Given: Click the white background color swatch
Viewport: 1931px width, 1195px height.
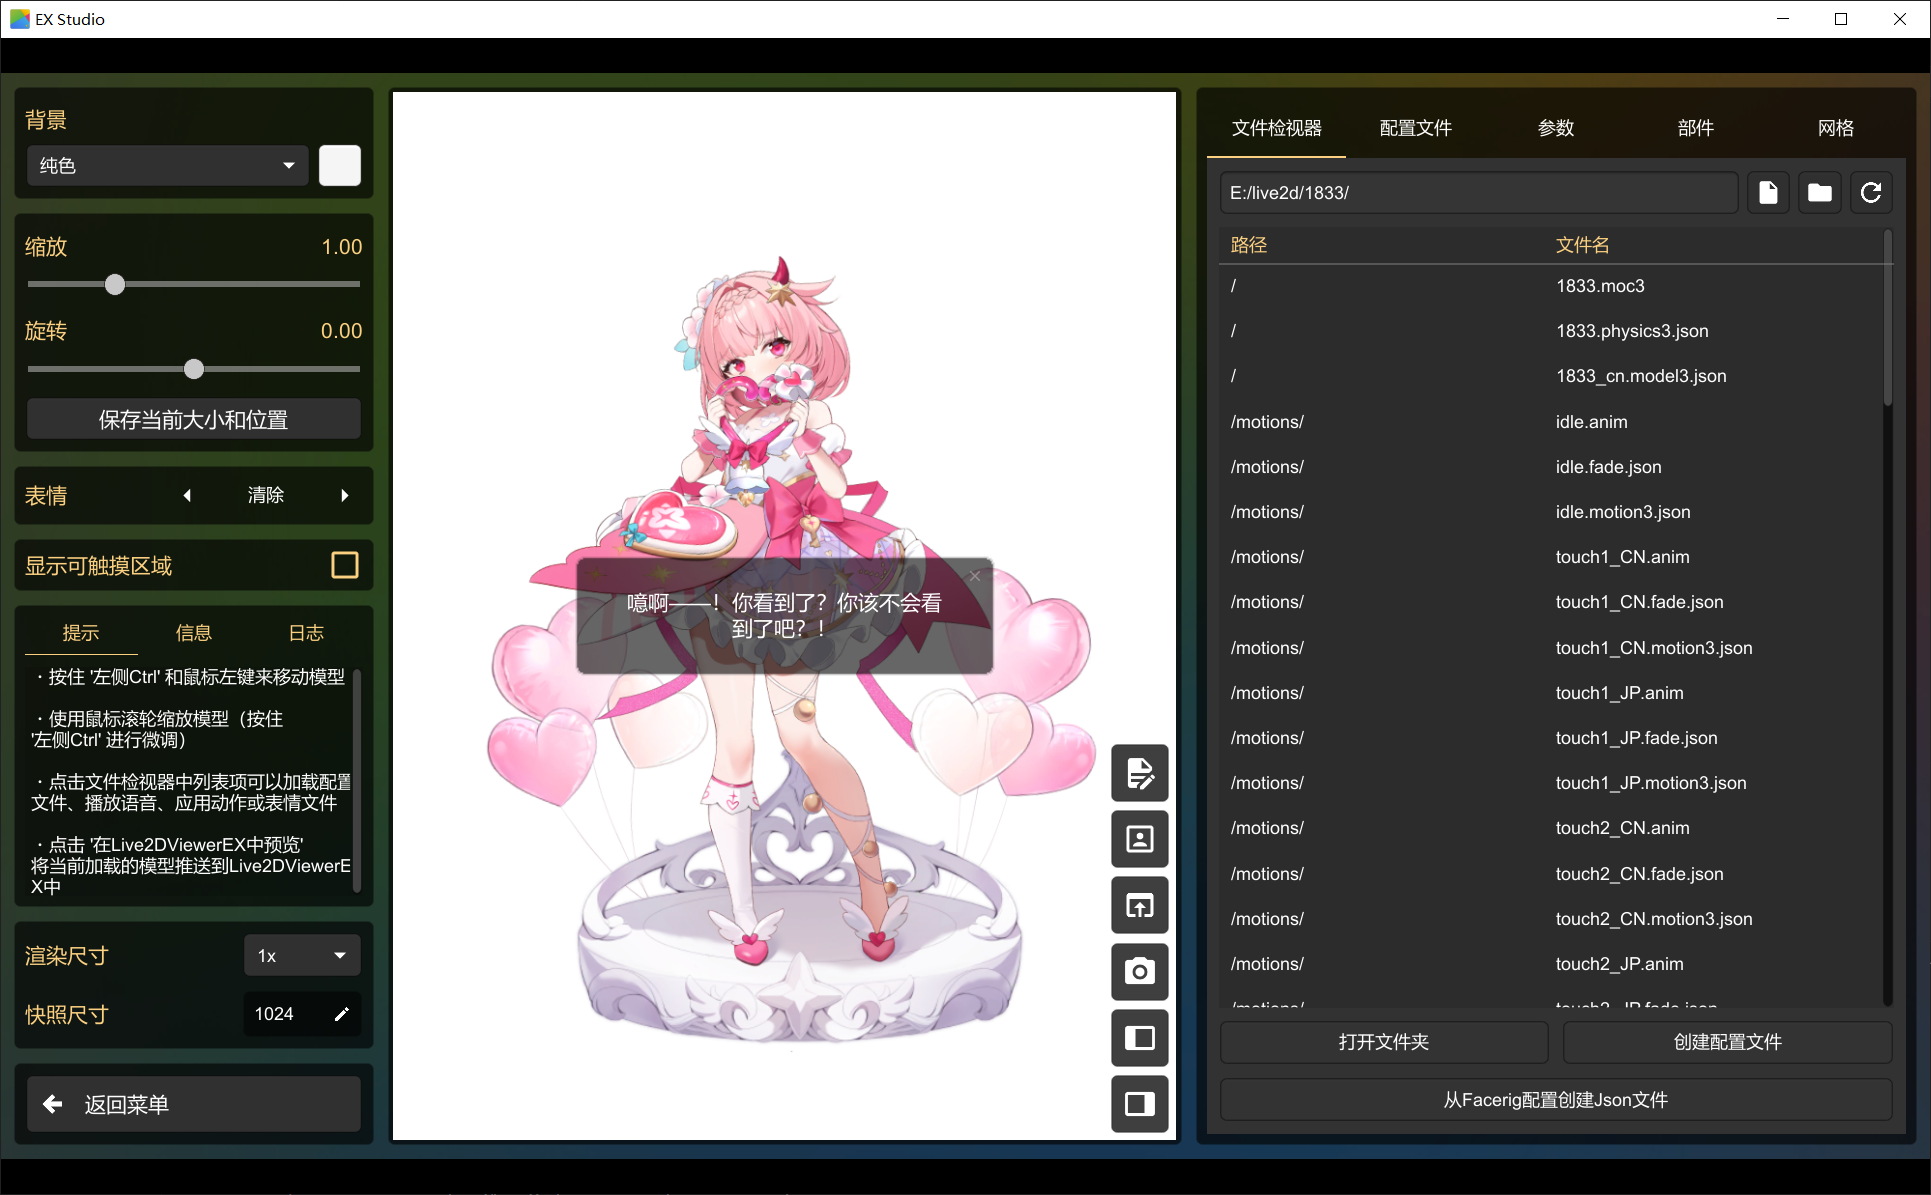Looking at the screenshot, I should [340, 165].
